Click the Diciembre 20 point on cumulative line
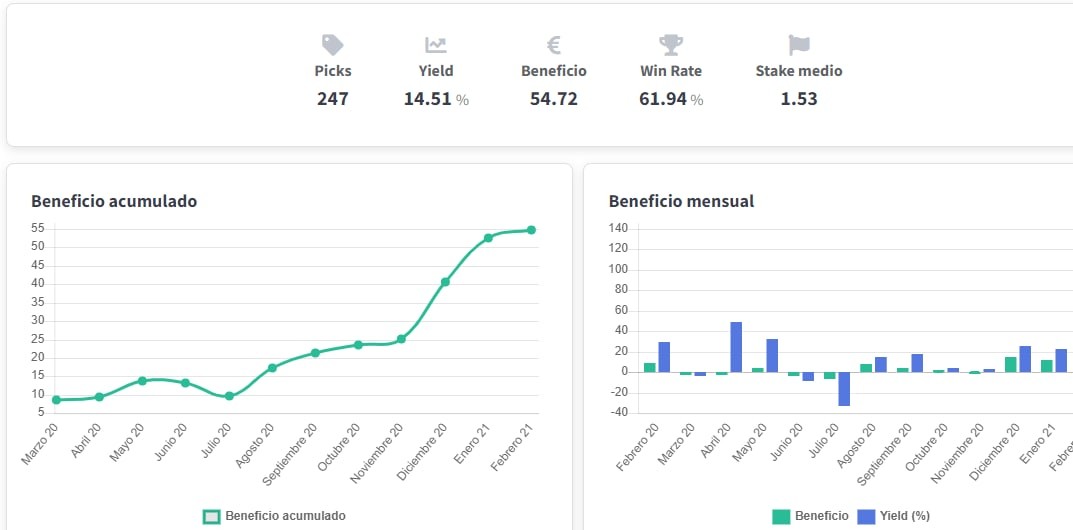The width and height of the screenshot is (1073, 530). point(445,282)
